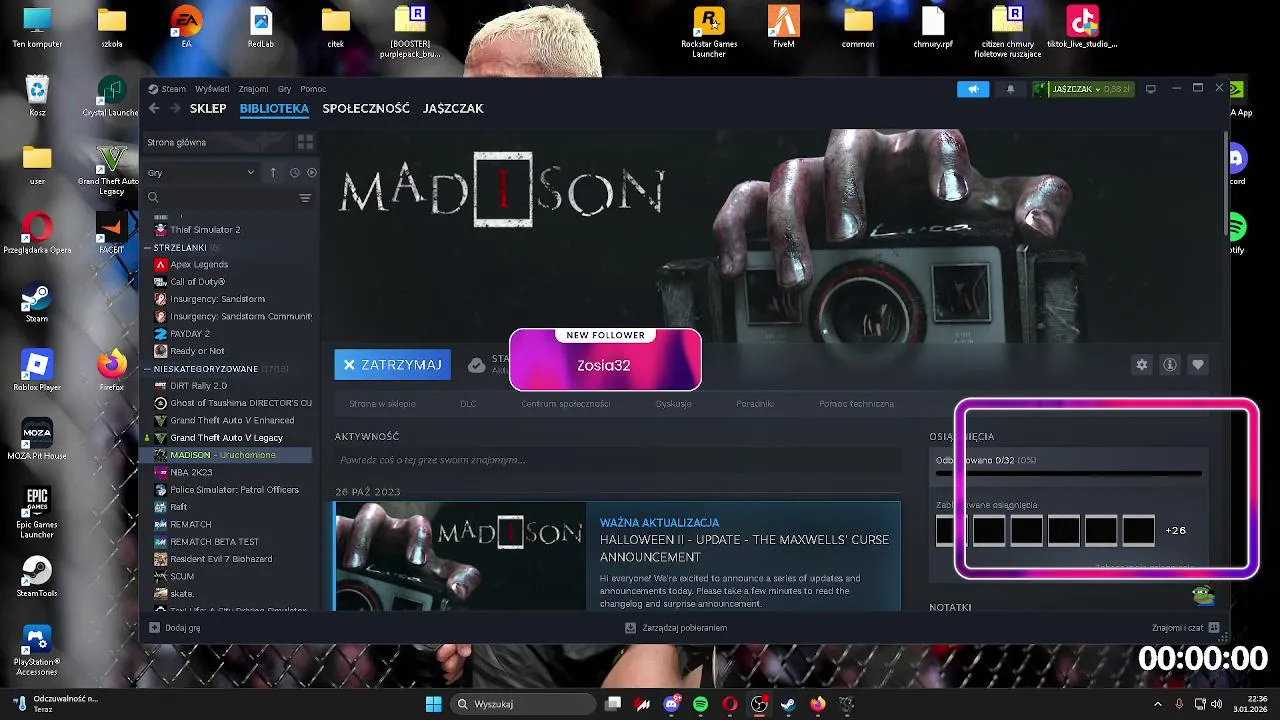
Task: Click the game page vertical scrollbar
Action: point(1226,185)
